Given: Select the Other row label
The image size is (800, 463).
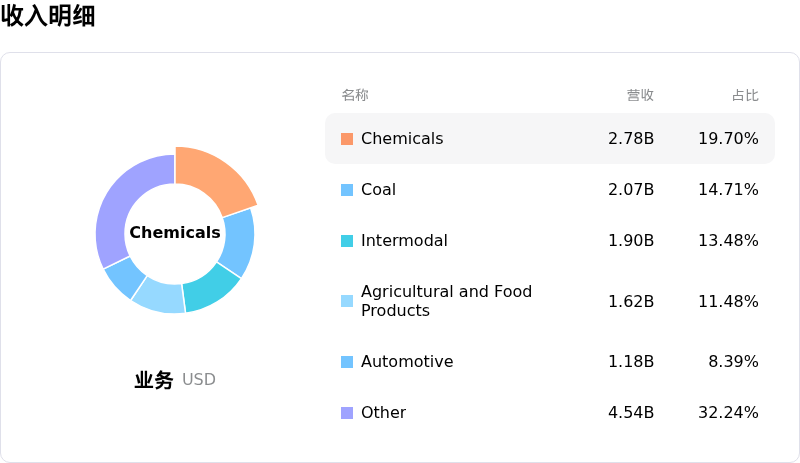Looking at the screenshot, I should click(384, 412).
